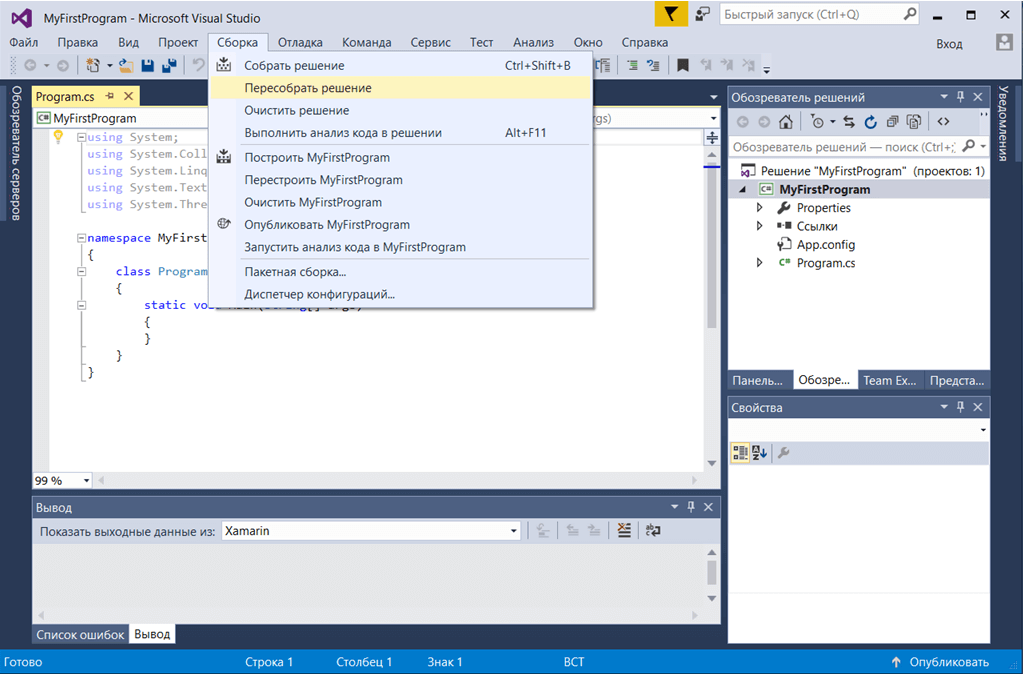
Task: Switch to the Список ошибок tab
Action: [x=80, y=634]
